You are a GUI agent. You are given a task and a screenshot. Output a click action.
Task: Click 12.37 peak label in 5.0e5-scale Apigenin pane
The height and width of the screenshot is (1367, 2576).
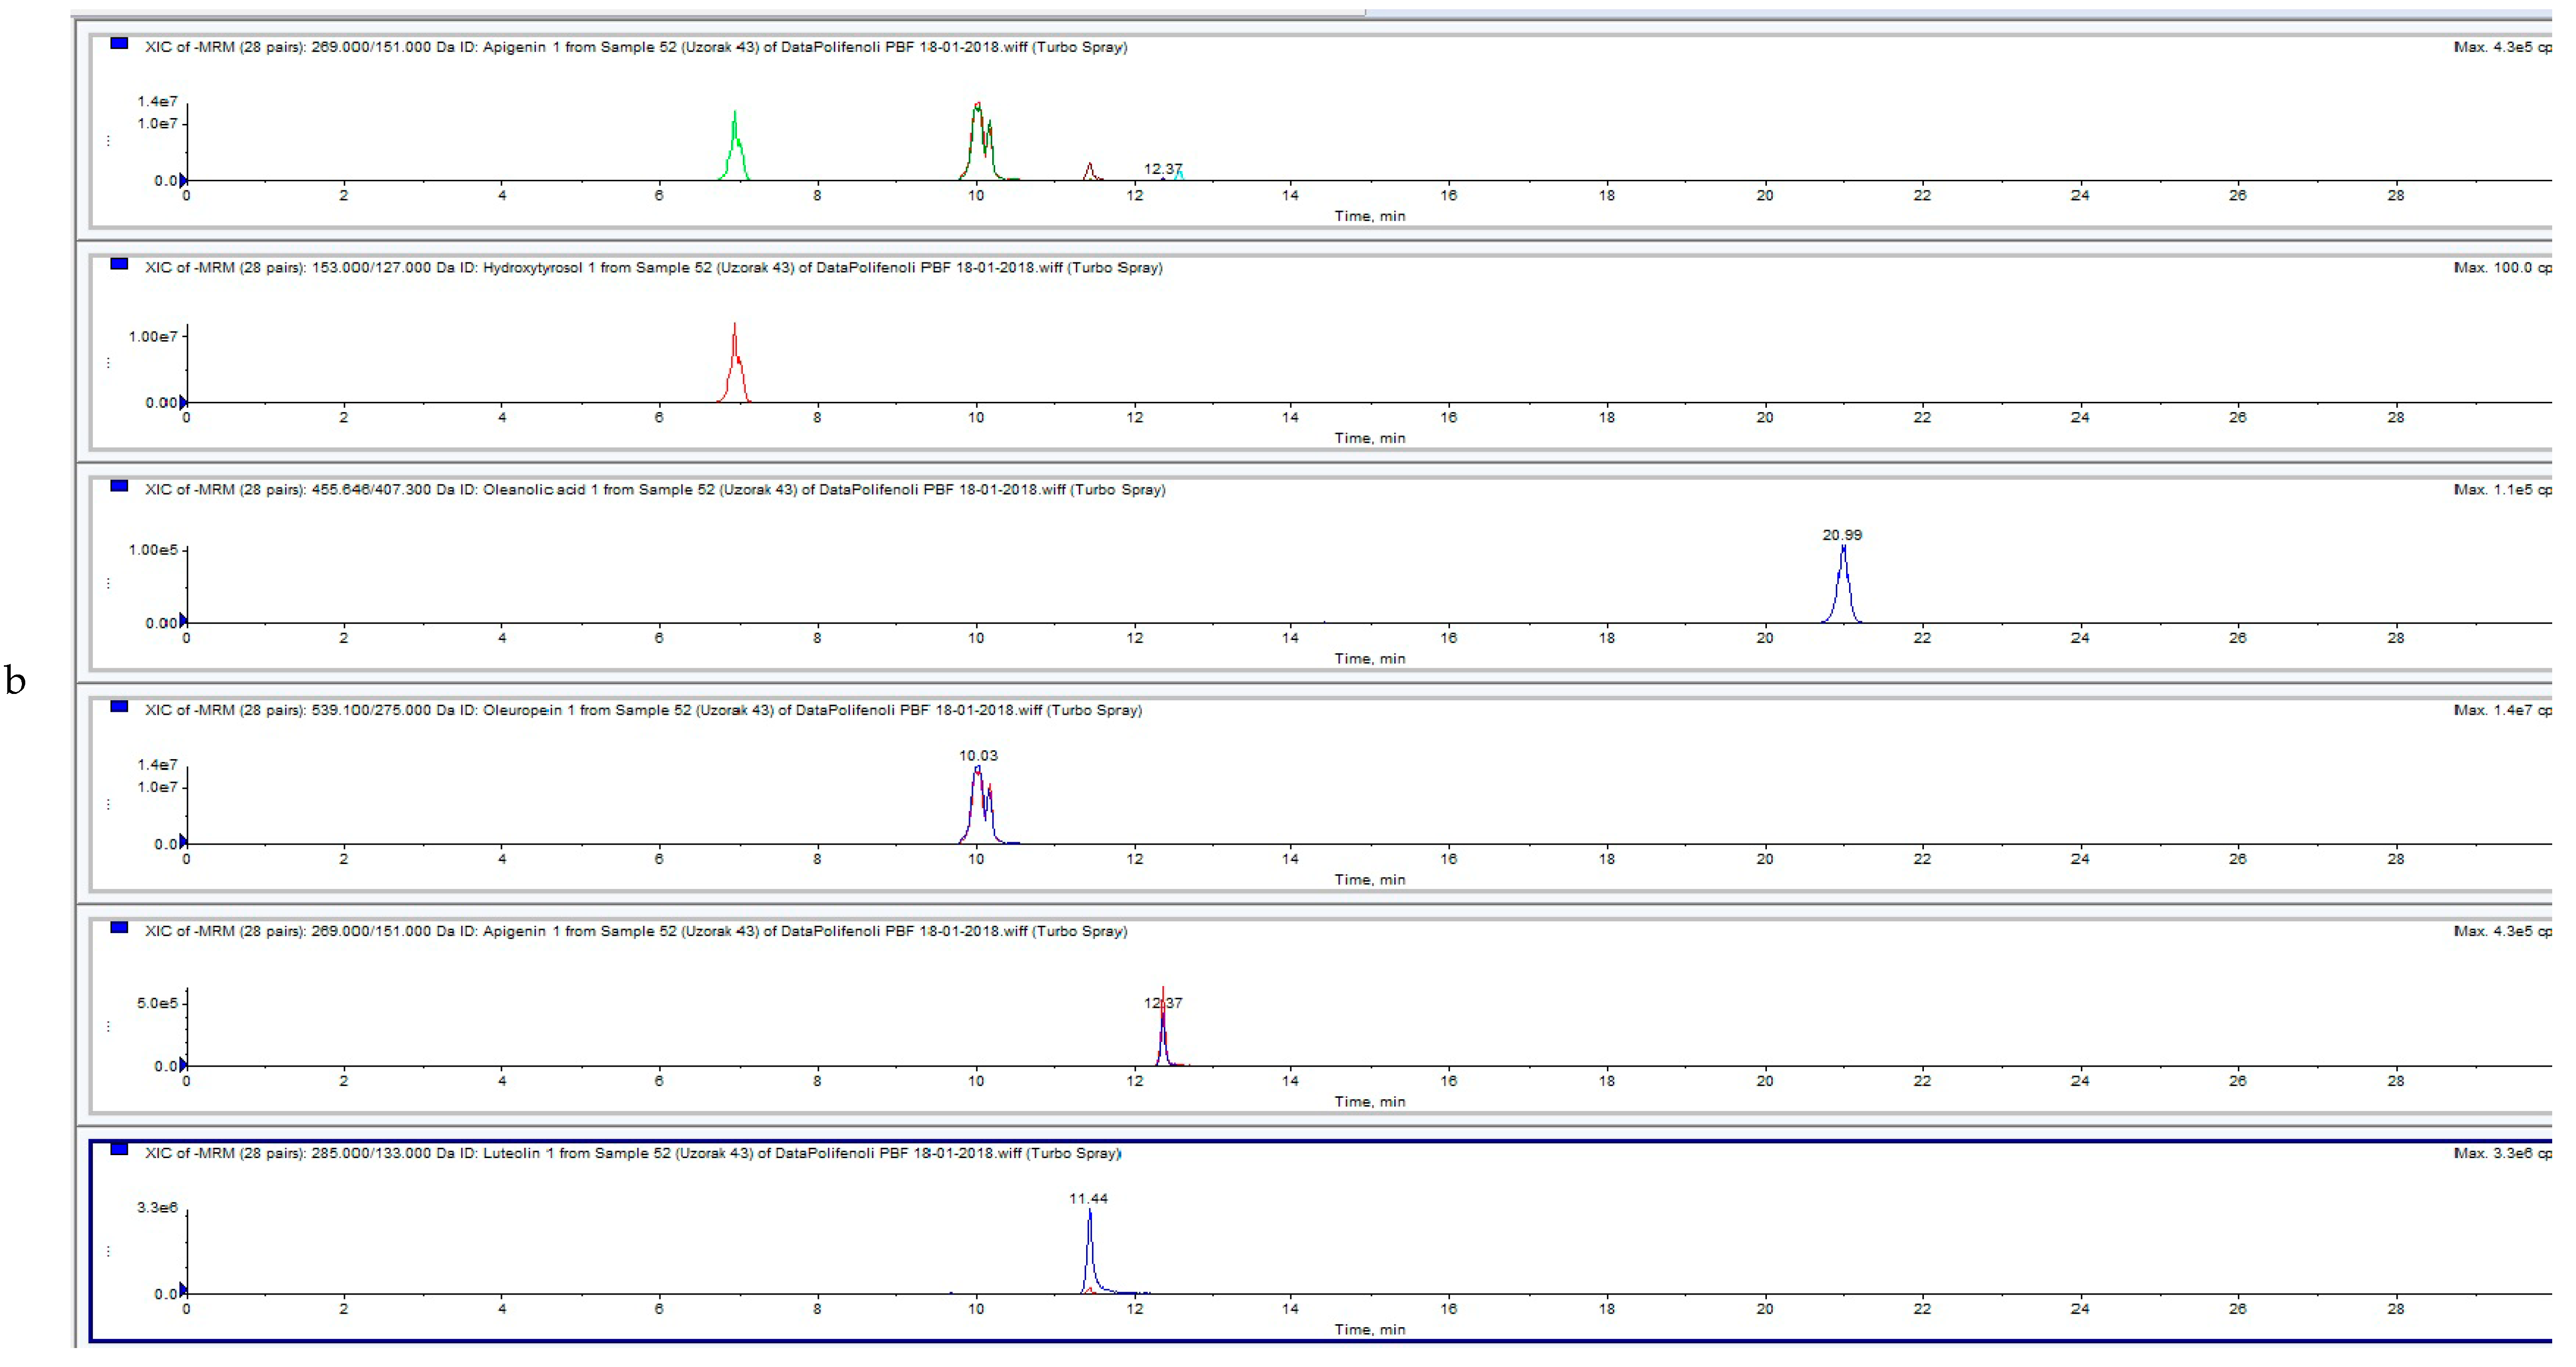tap(1163, 1003)
